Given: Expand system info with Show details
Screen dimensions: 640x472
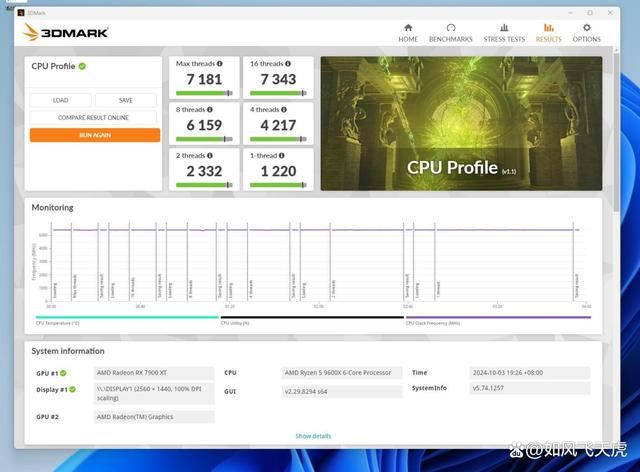Looking at the screenshot, I should click(x=313, y=436).
